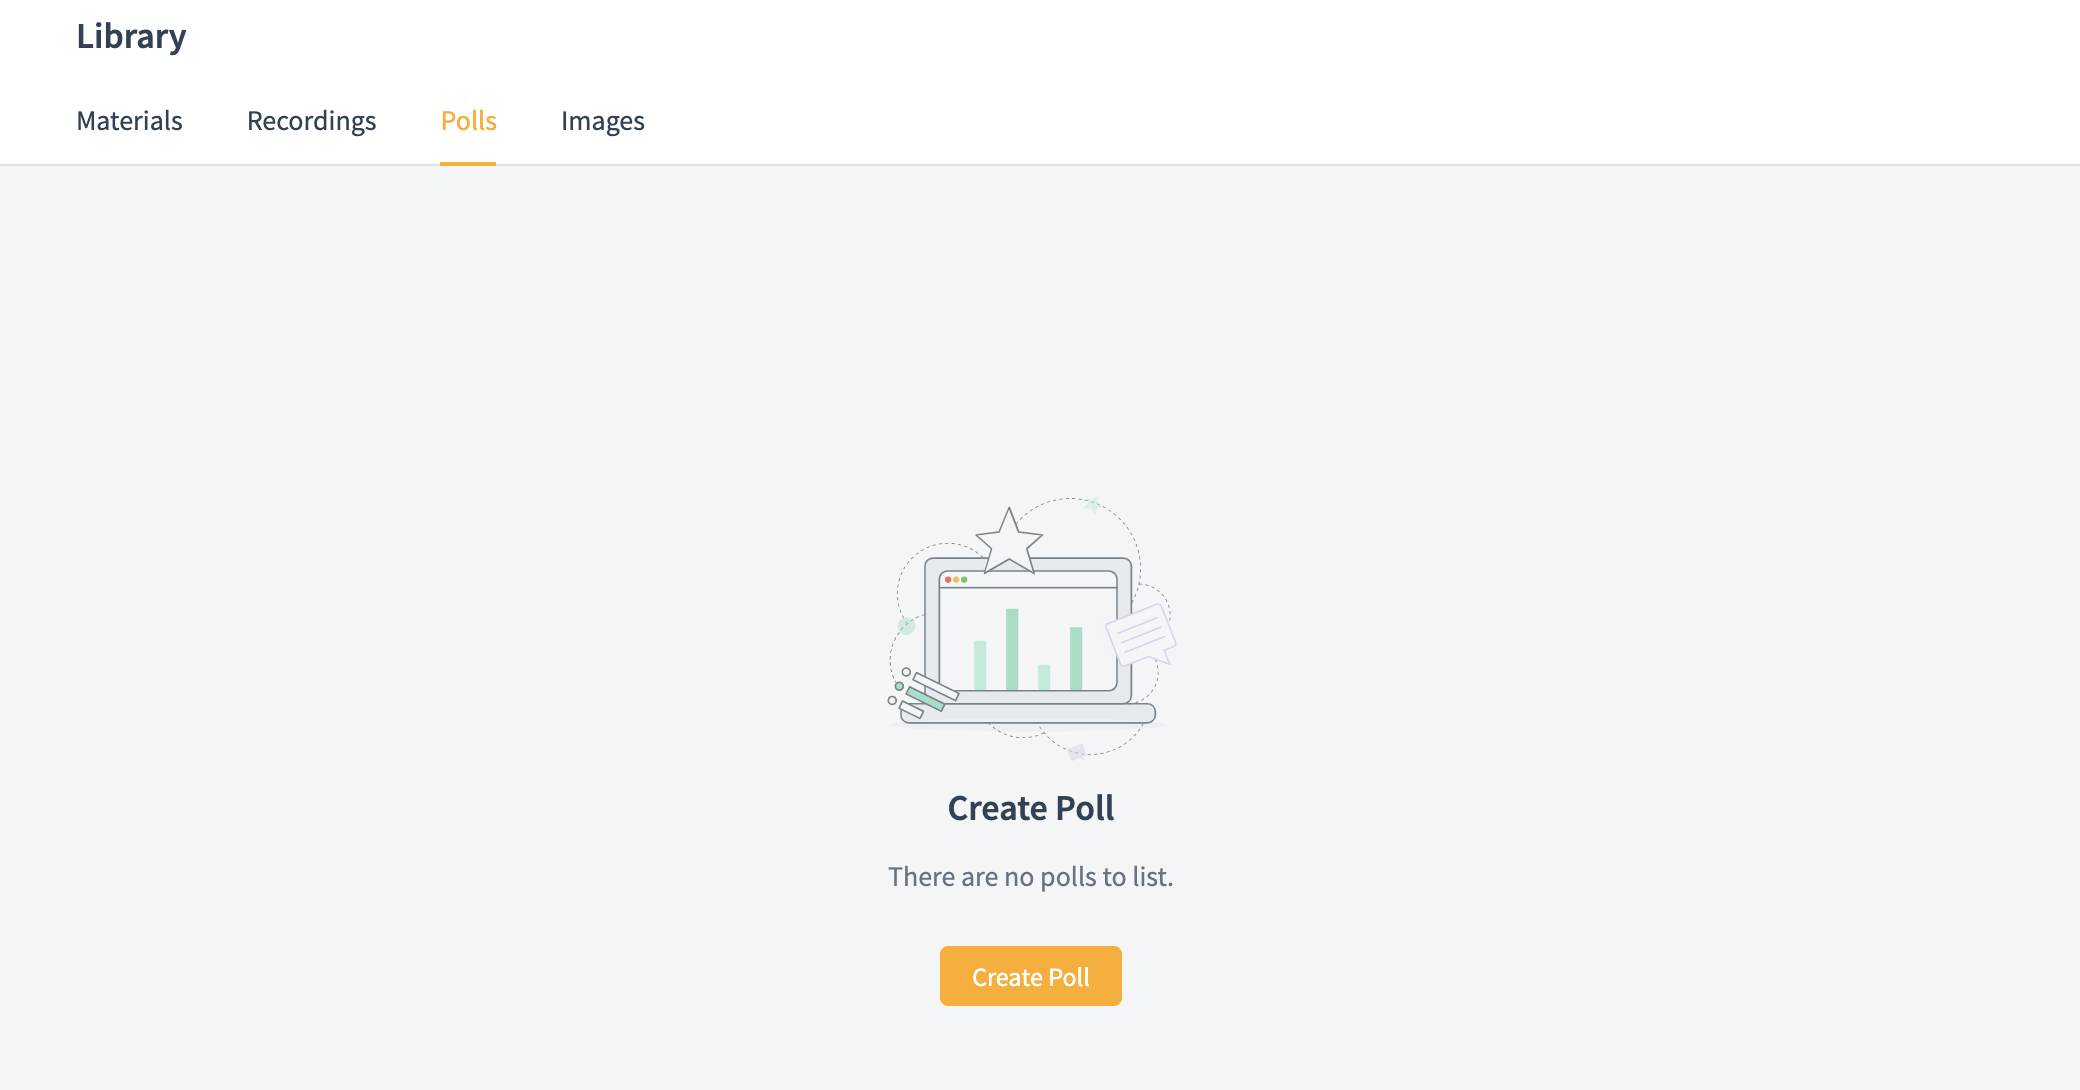Click the Library page heading
Image resolution: width=2080 pixels, height=1090 pixels.
(x=131, y=36)
